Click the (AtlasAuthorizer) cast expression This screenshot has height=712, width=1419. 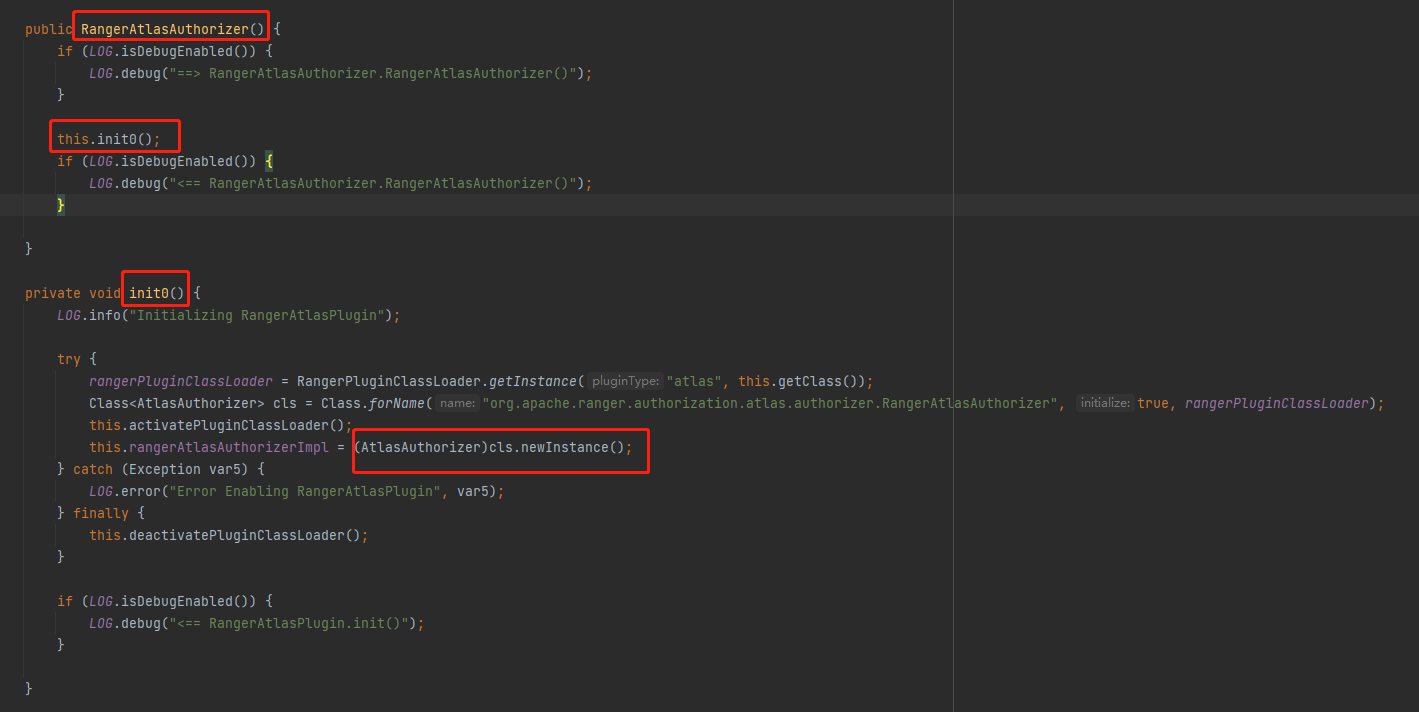click(x=421, y=447)
